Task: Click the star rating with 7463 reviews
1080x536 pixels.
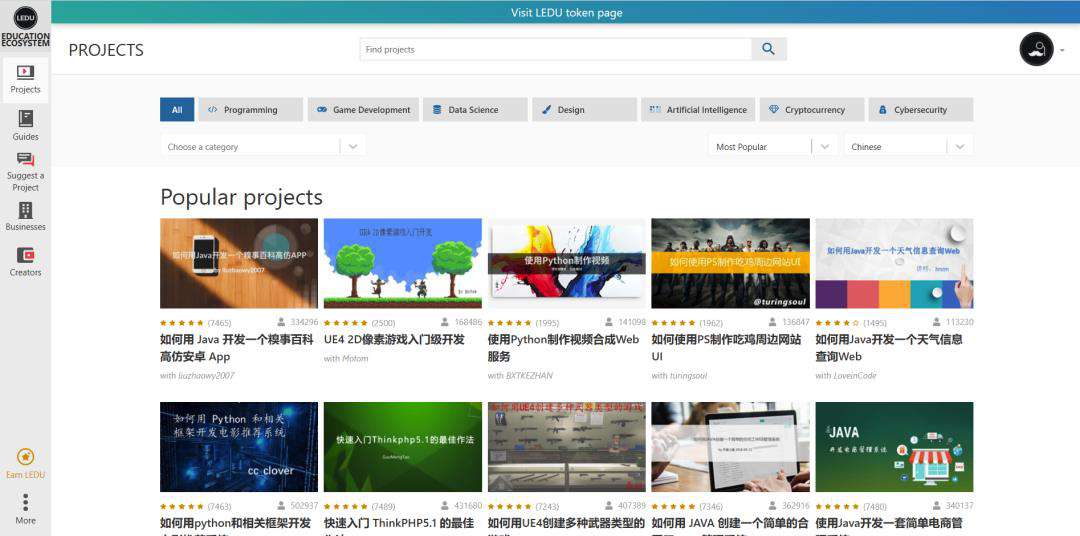Action: (182, 507)
